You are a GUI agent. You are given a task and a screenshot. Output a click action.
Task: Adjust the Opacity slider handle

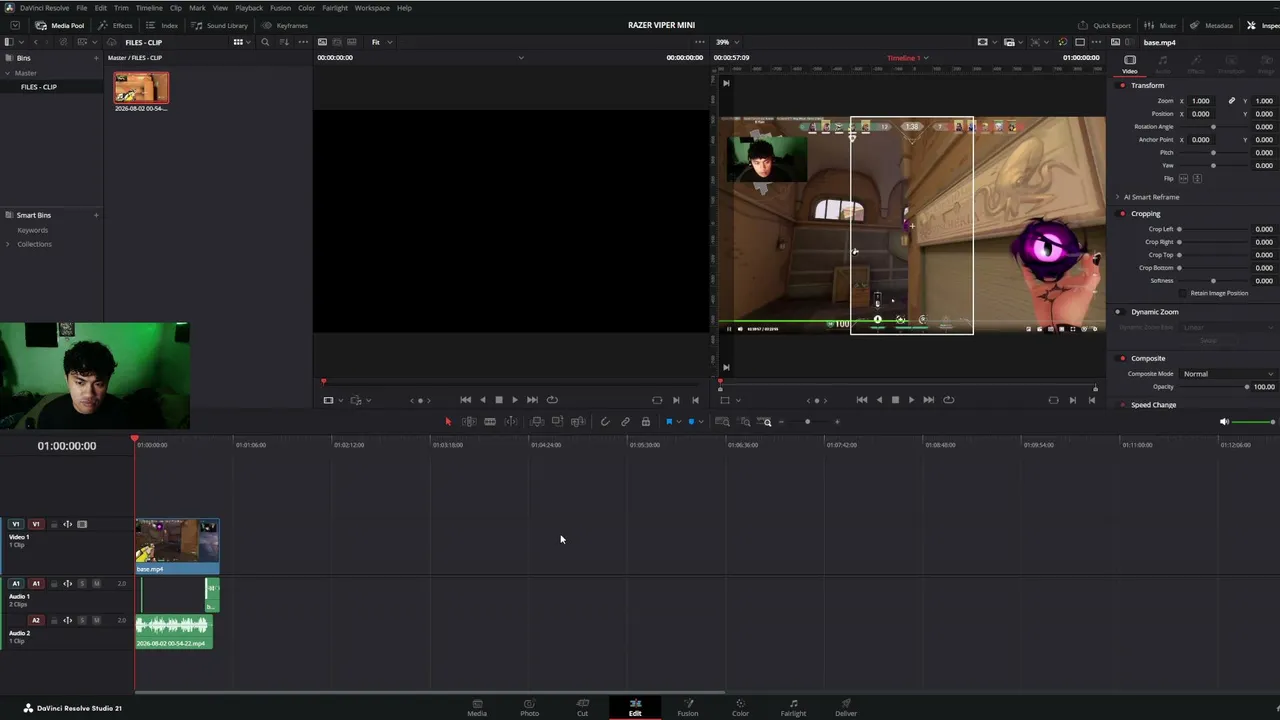tap(1247, 387)
